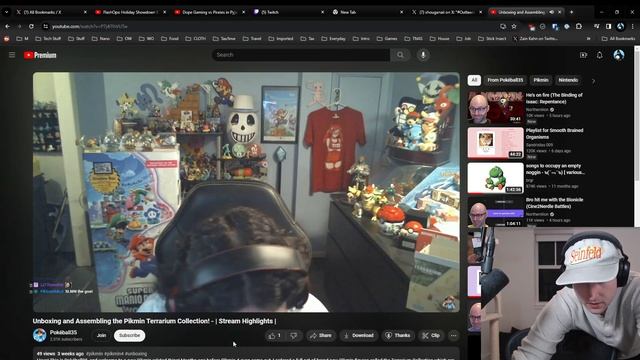Dislike the video with thumbs down
The height and width of the screenshot is (360, 640).
[293, 336]
